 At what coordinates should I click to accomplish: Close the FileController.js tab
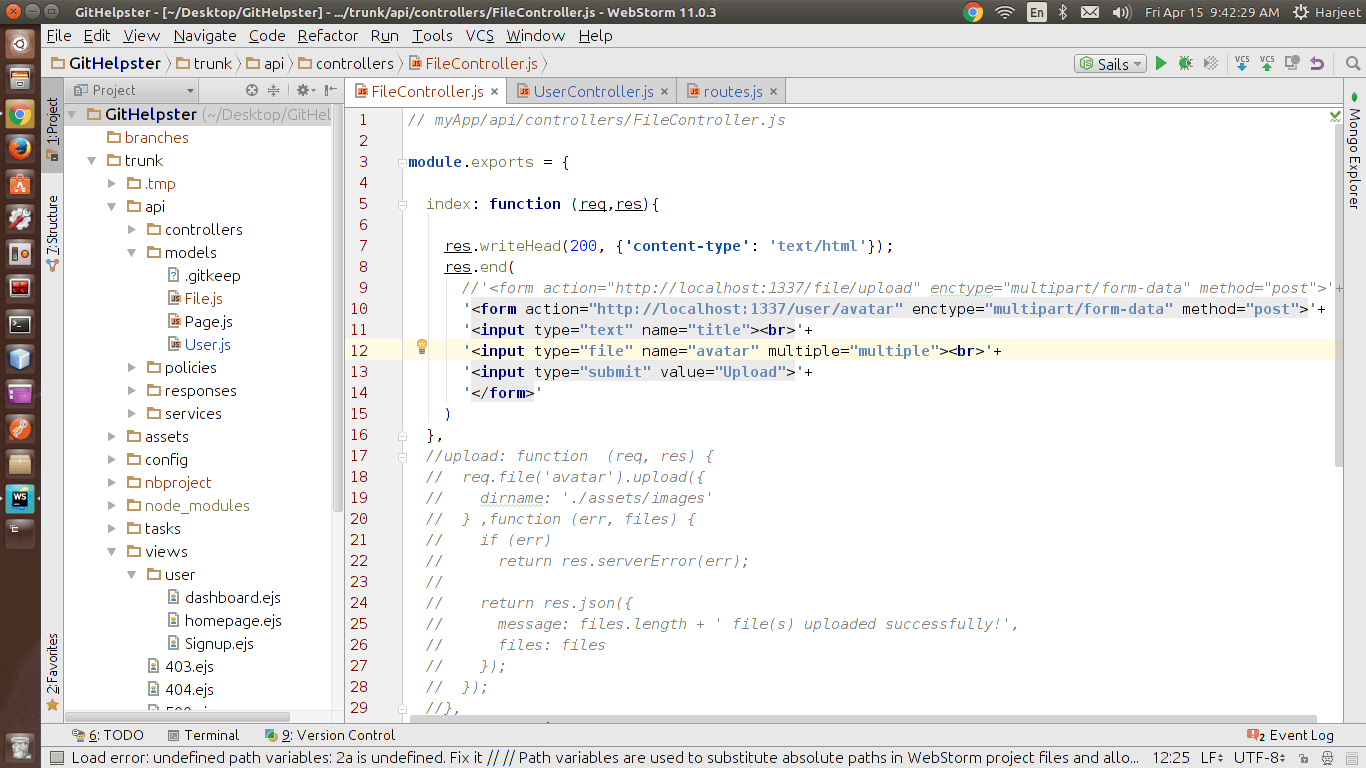point(496,92)
